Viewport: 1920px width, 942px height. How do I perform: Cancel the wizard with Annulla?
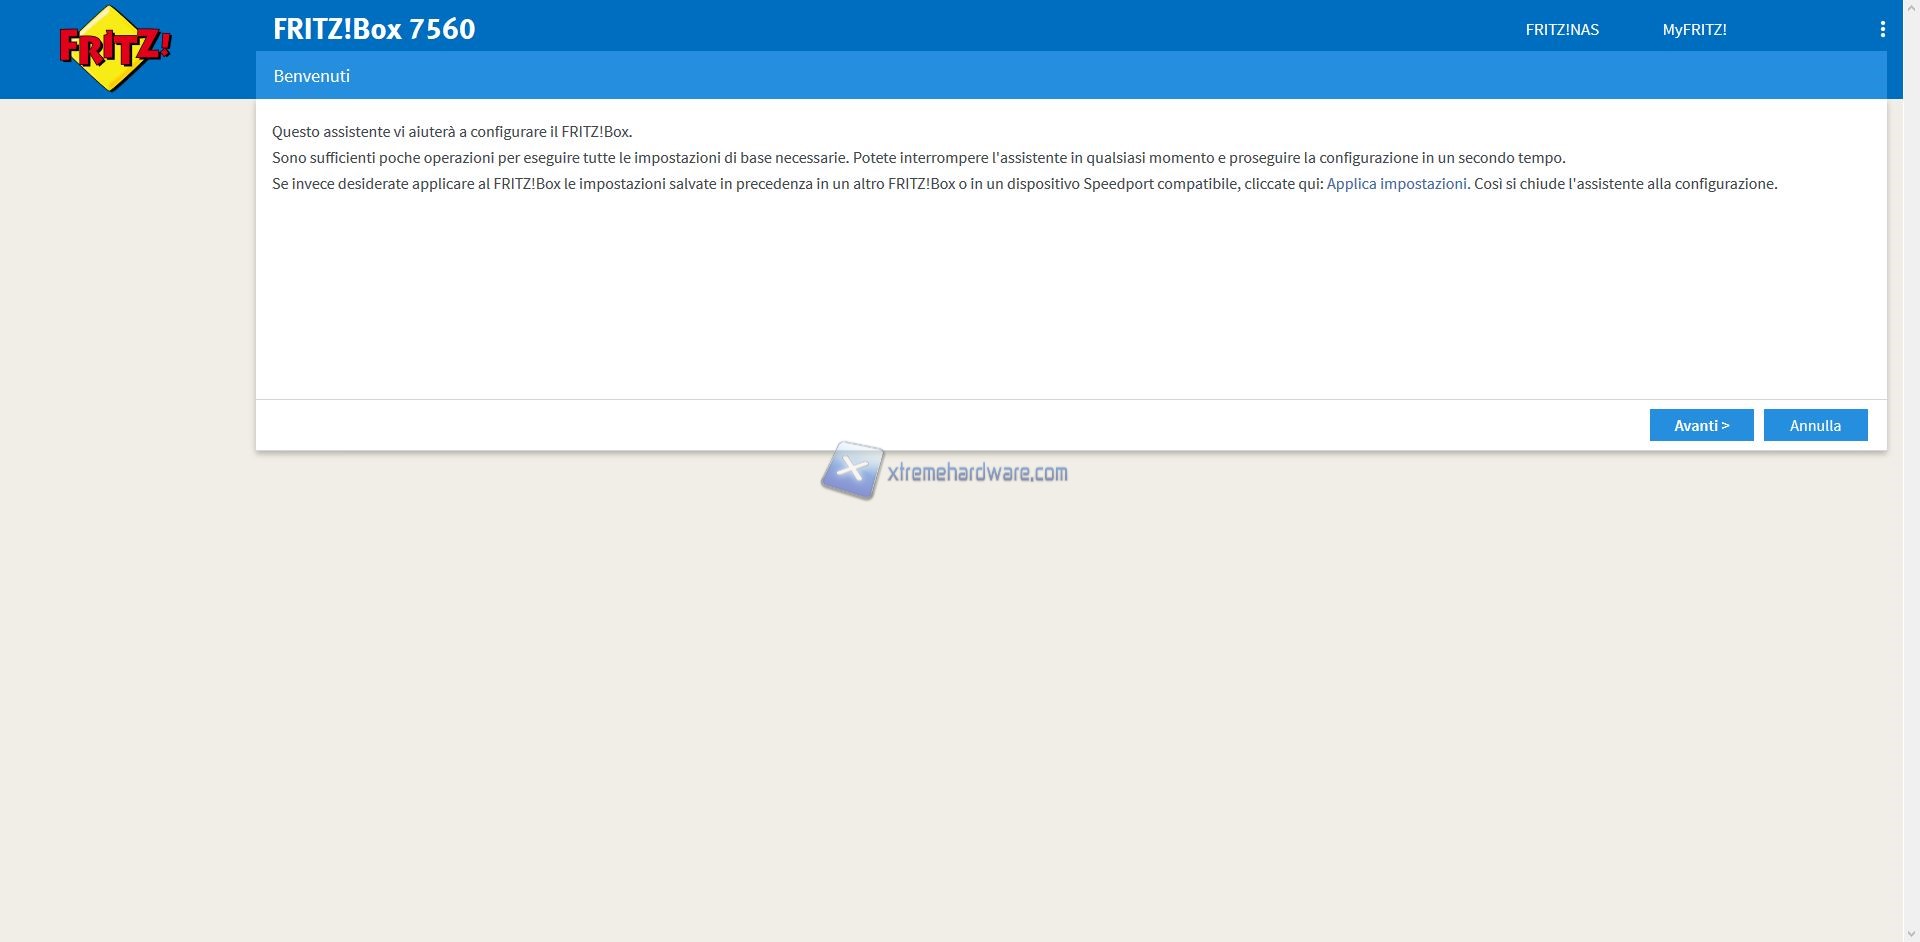click(x=1815, y=425)
